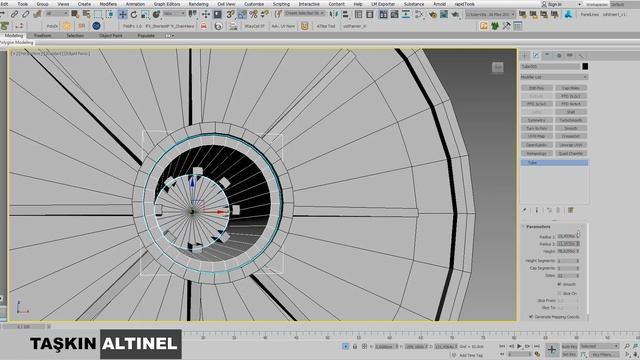Open the object color black swatch
640x360 pixels.
click(x=585, y=66)
